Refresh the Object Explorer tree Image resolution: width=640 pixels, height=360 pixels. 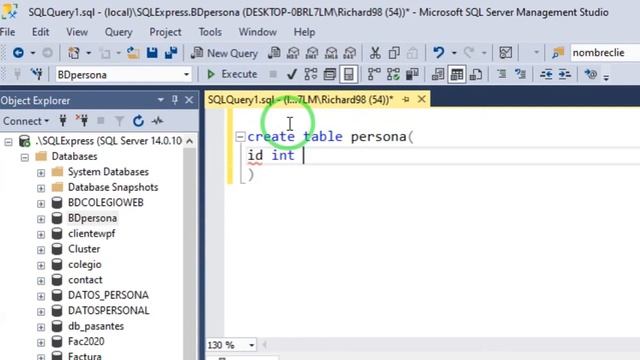(x=138, y=121)
